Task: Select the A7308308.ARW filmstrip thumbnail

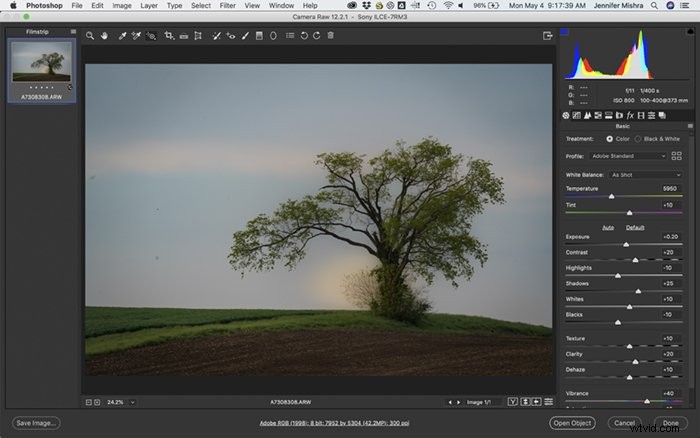Action: (x=42, y=71)
